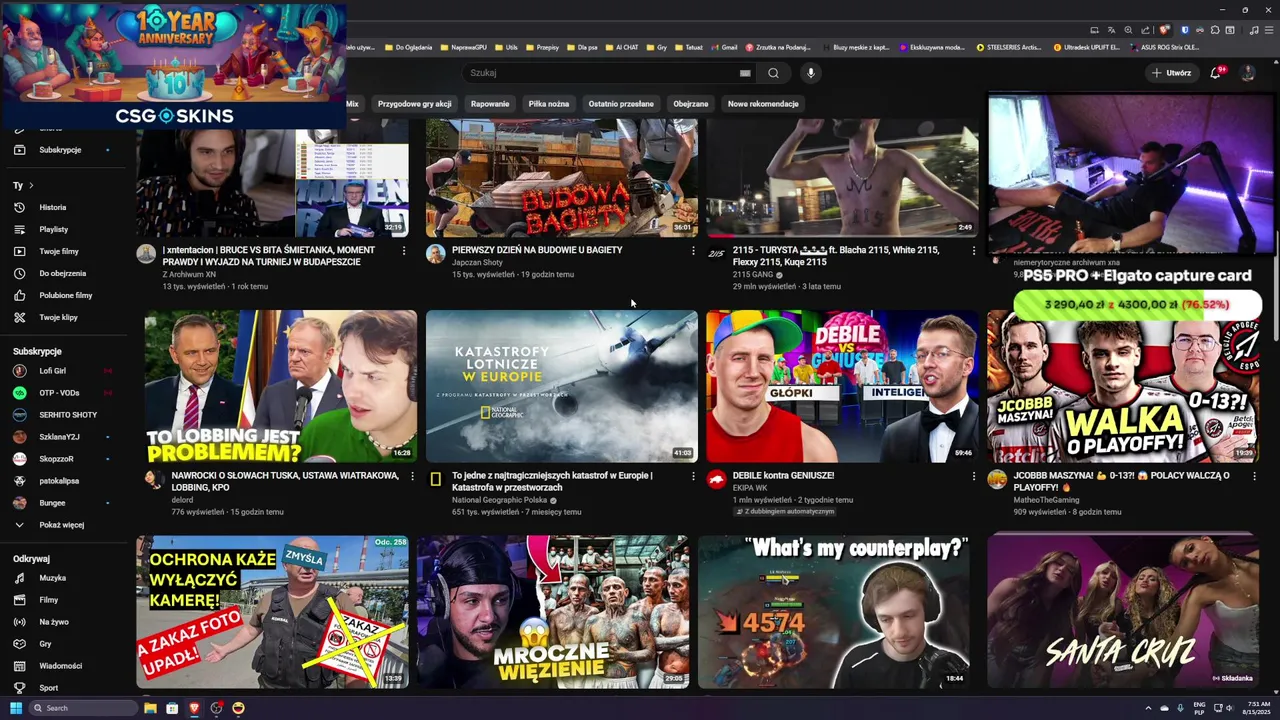The image size is (1280, 720).
Task: Open Windows Start menu
Action: click(16, 708)
